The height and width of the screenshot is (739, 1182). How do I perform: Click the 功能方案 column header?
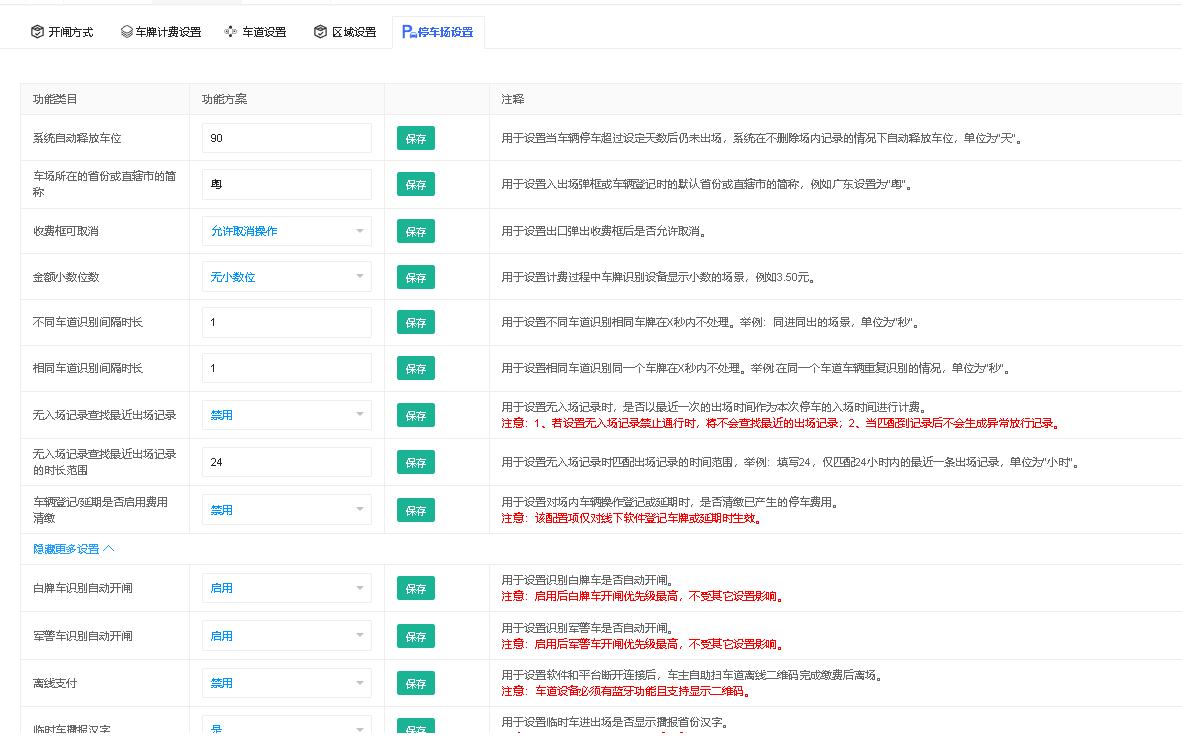click(225, 99)
